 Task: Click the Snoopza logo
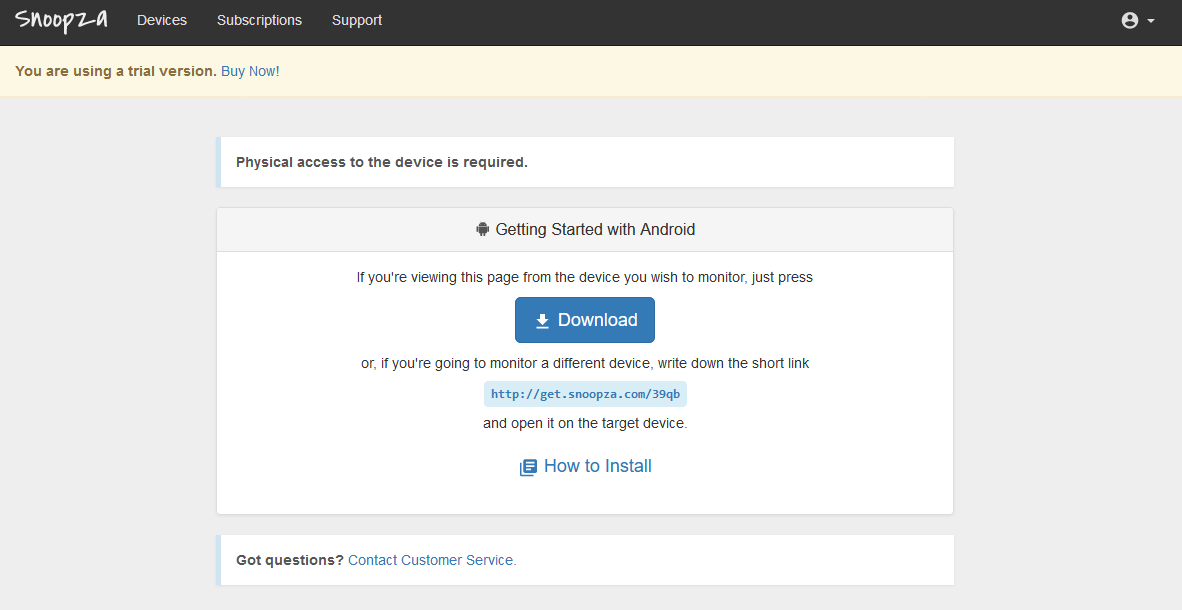click(61, 20)
